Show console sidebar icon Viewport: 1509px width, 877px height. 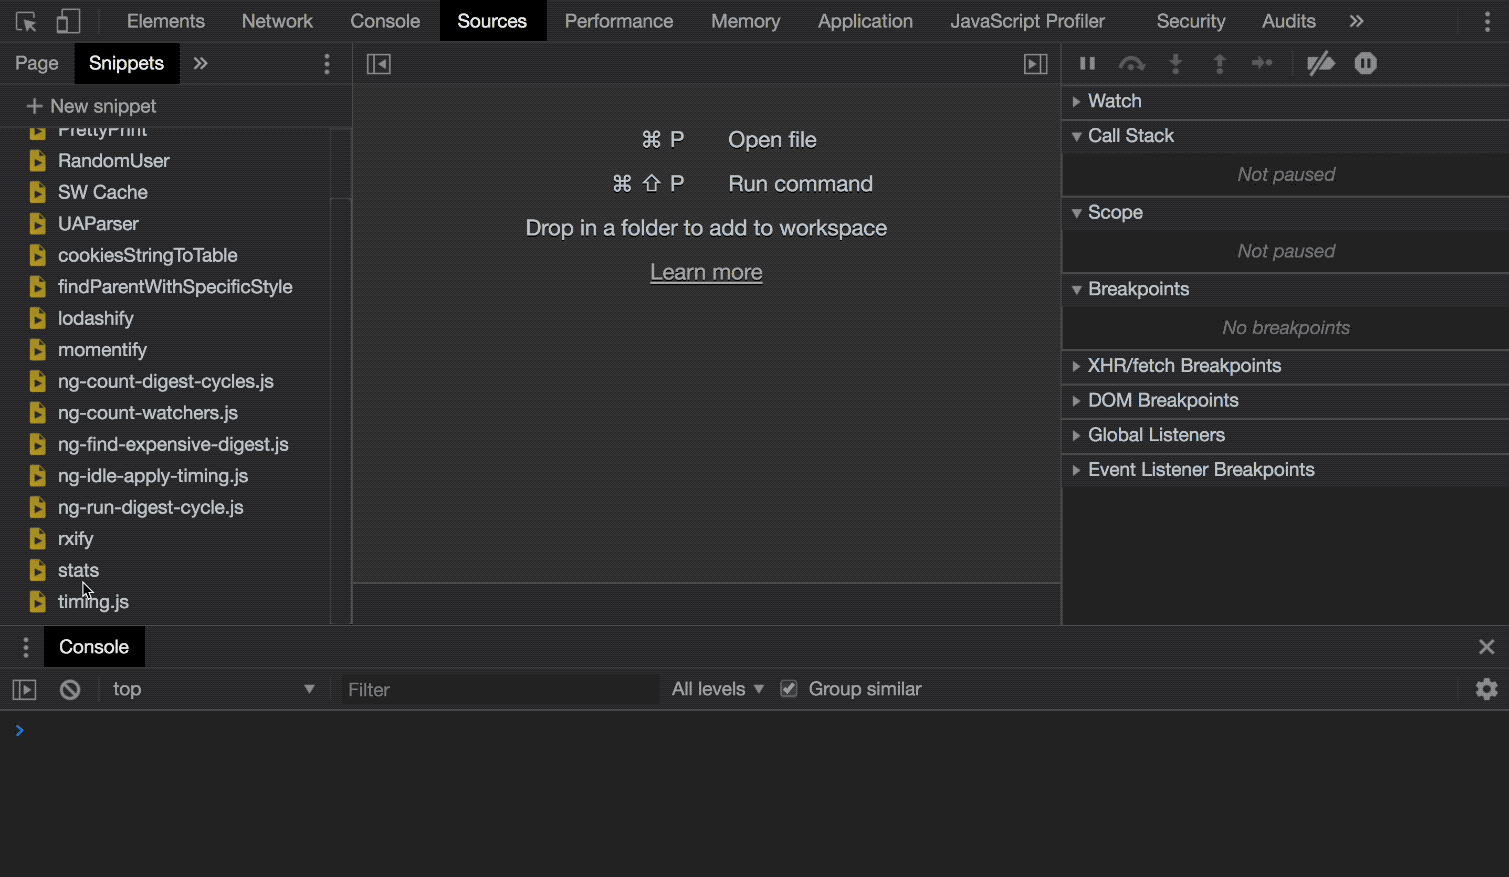[x=24, y=690]
